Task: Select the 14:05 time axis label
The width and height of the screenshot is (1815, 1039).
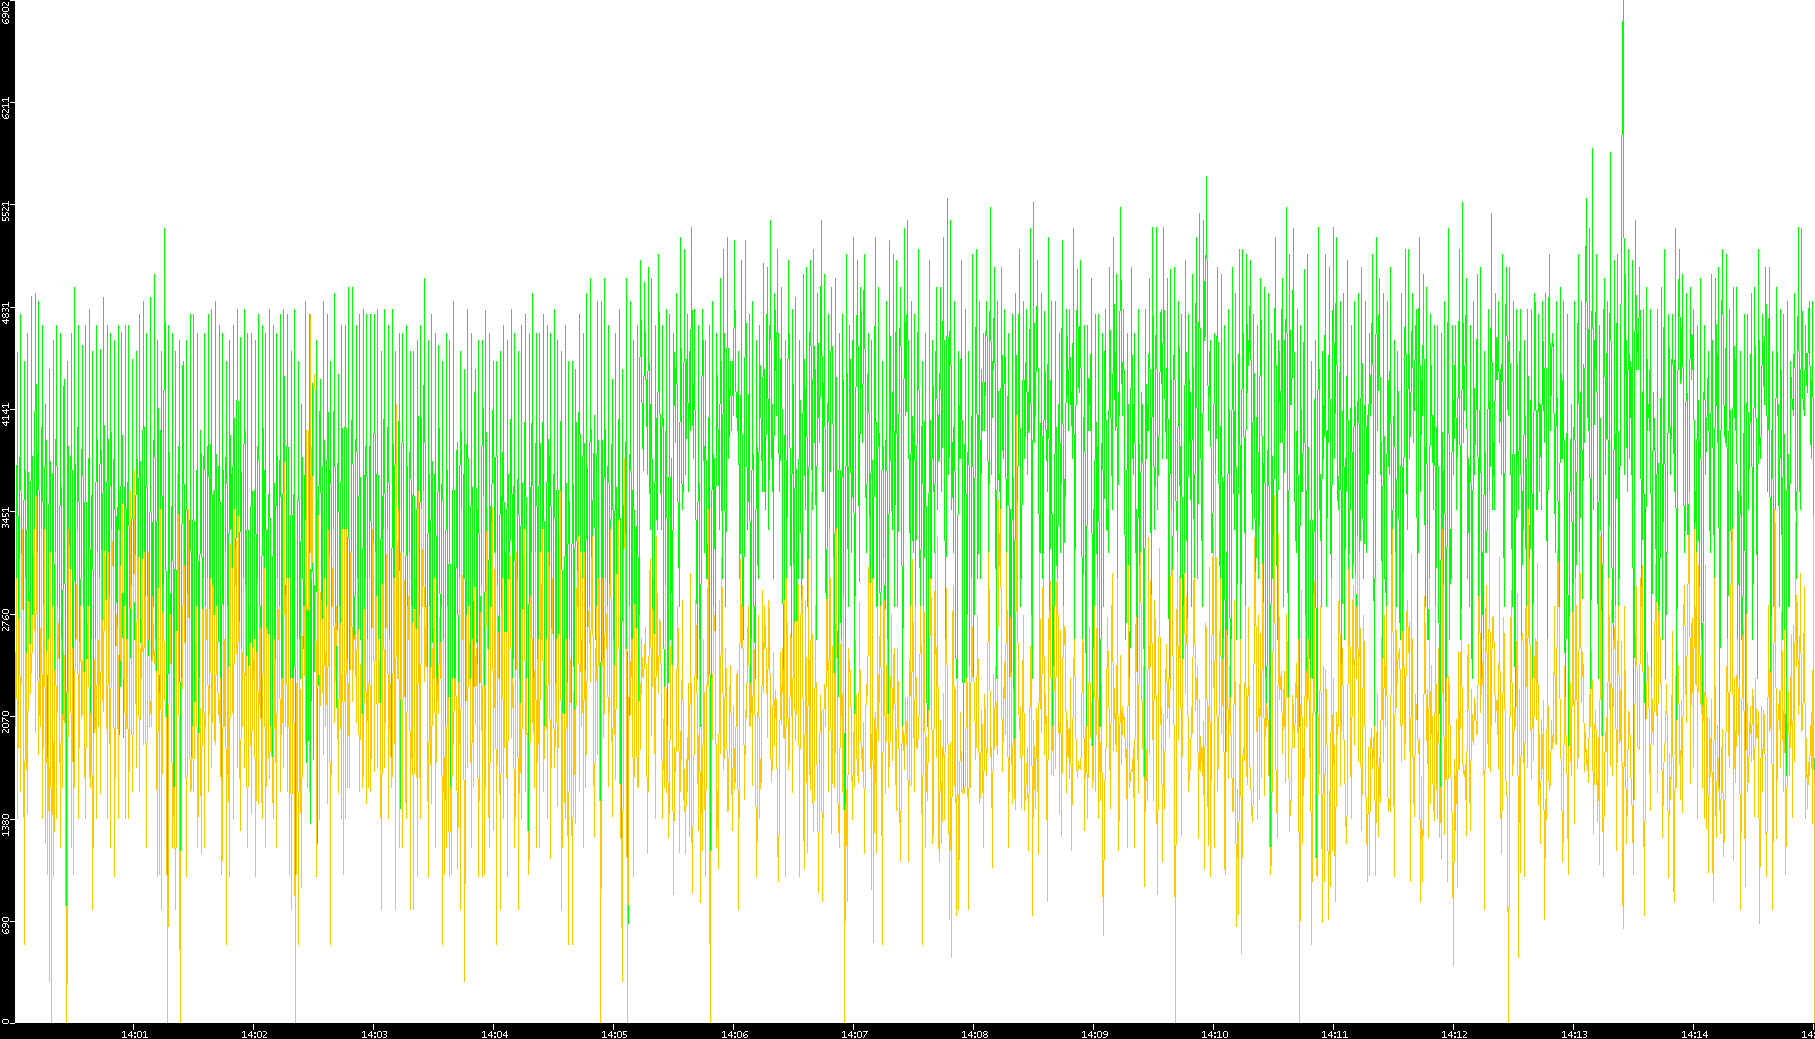Action: [x=614, y=1034]
